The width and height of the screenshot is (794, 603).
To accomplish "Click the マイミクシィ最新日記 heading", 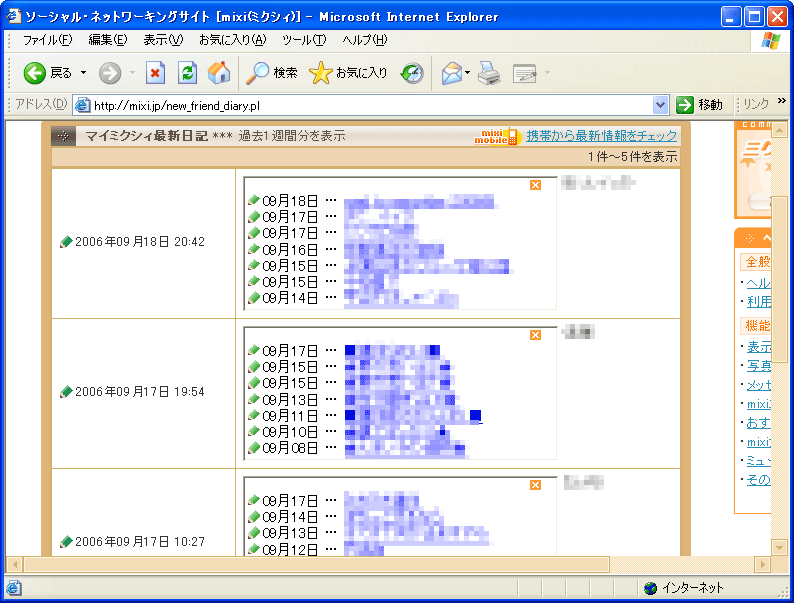I will [x=146, y=136].
